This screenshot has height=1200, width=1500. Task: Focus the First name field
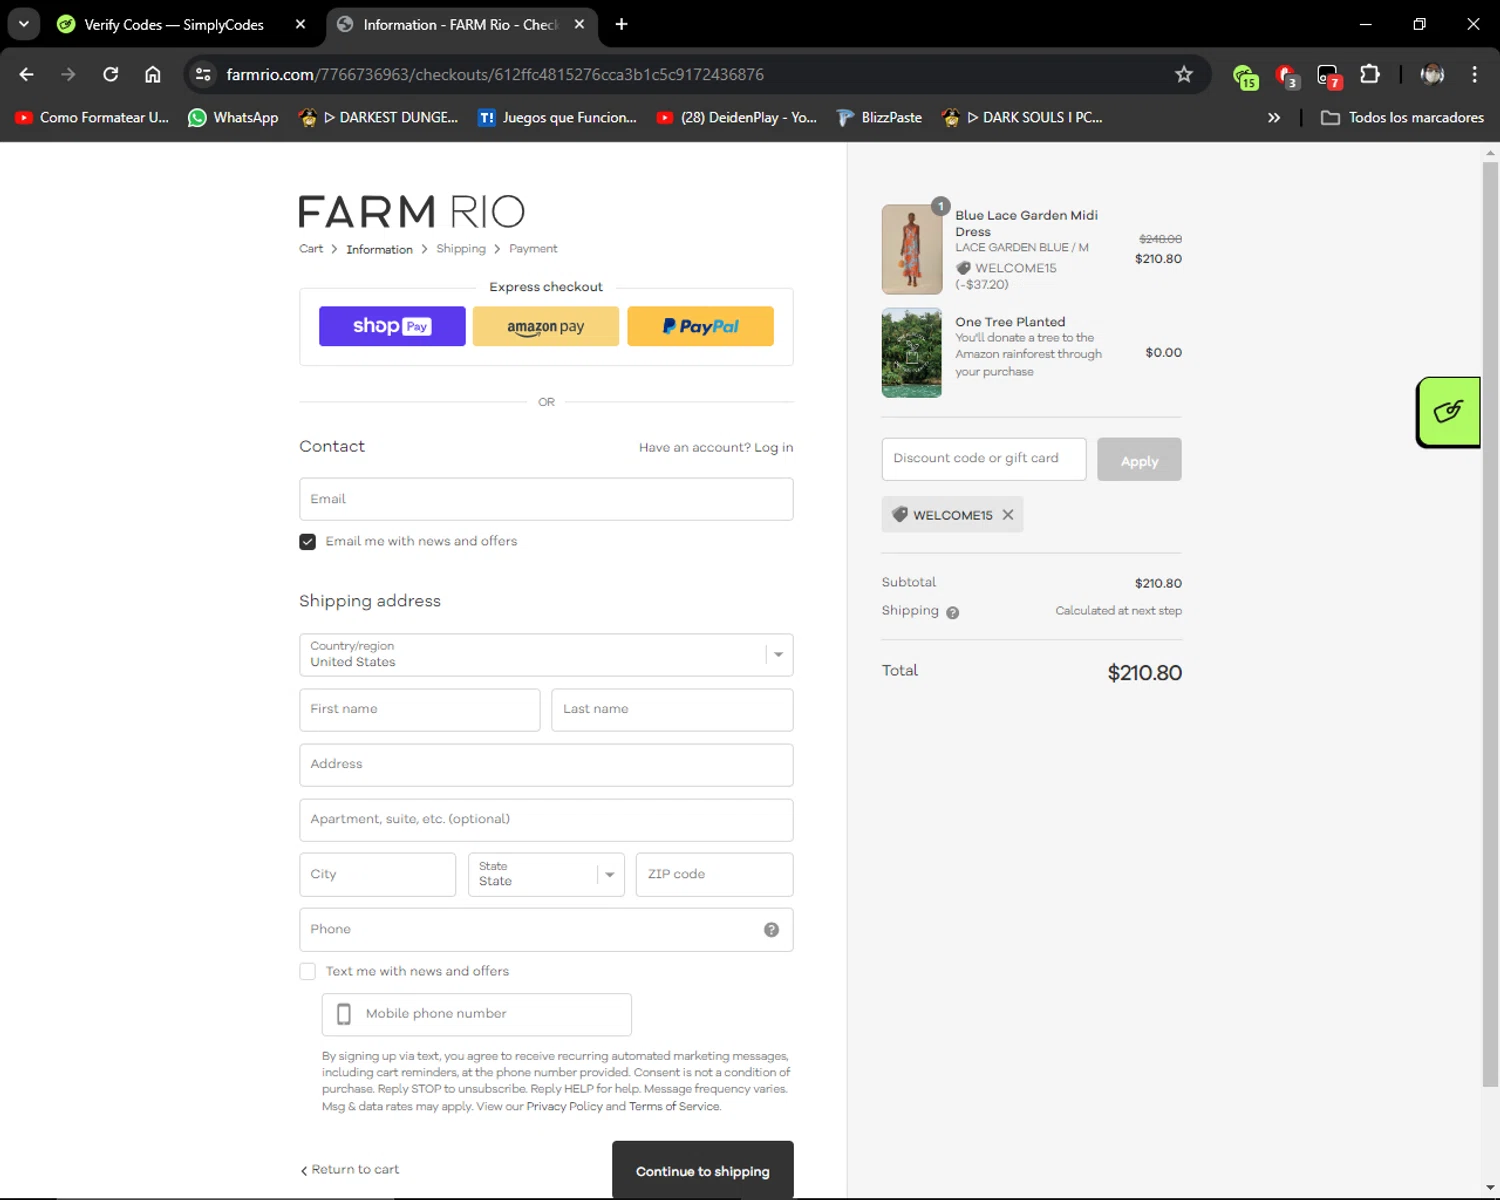pos(420,710)
